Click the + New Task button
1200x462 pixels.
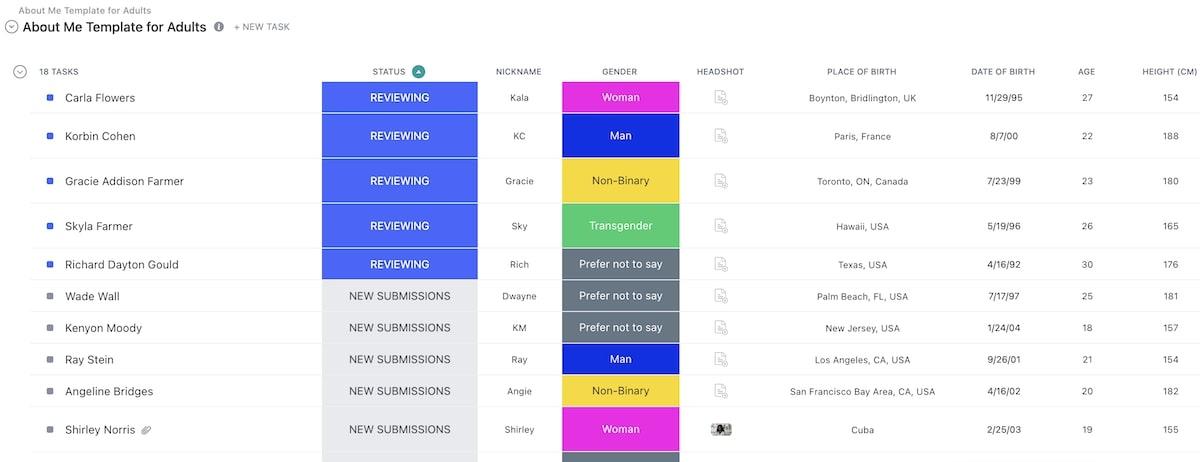coord(262,27)
